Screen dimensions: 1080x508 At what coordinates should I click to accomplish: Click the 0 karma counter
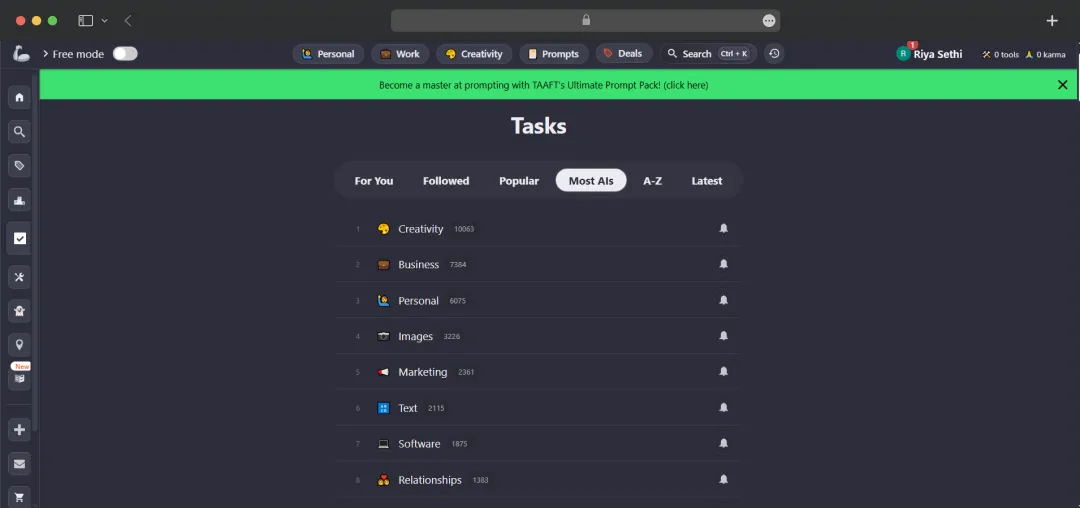pos(1045,54)
